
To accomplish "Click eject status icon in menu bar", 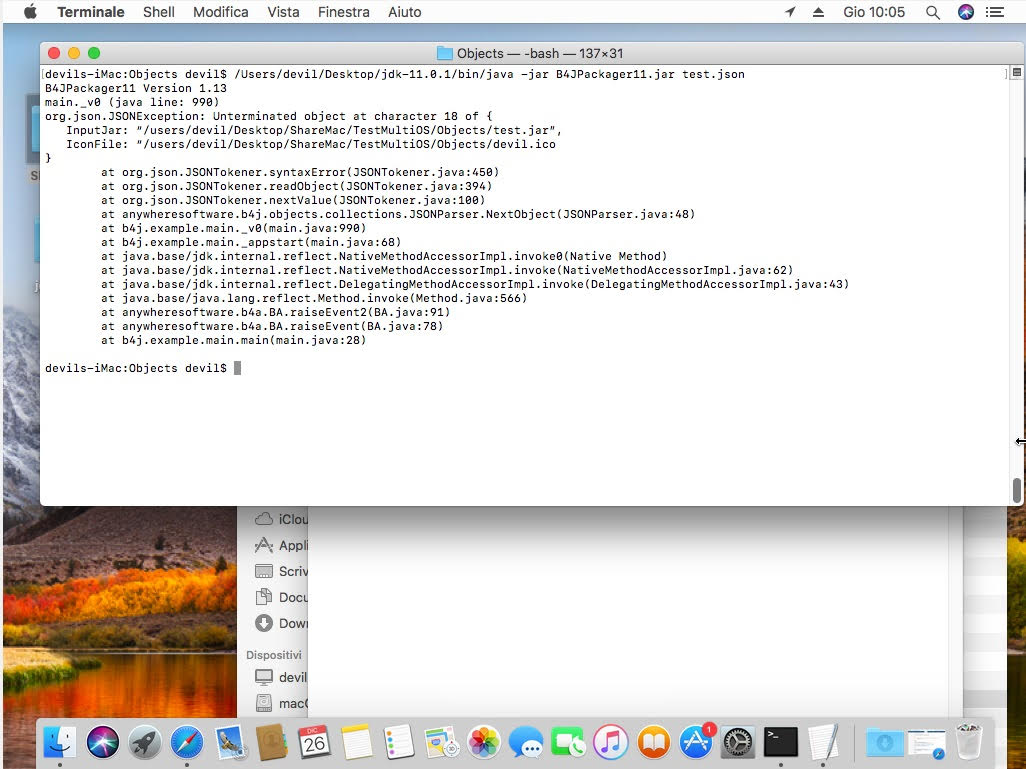I will (818, 12).
